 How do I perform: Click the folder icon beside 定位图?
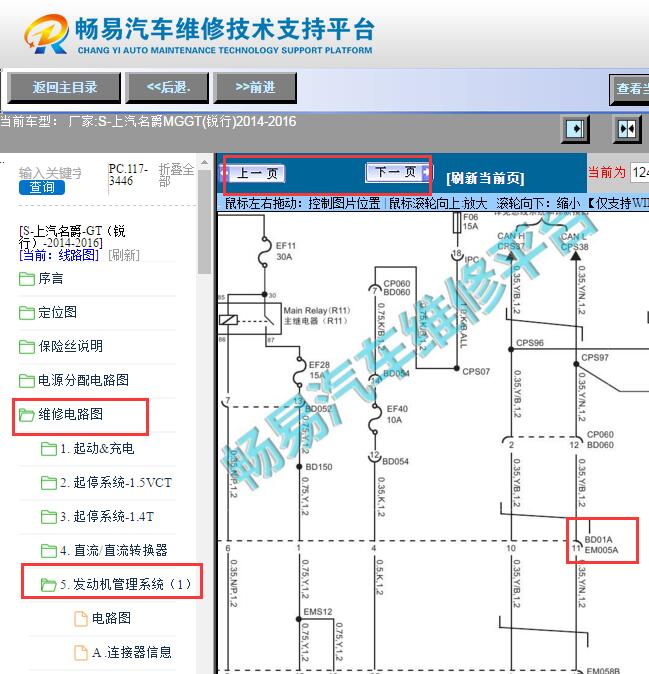coord(27,313)
